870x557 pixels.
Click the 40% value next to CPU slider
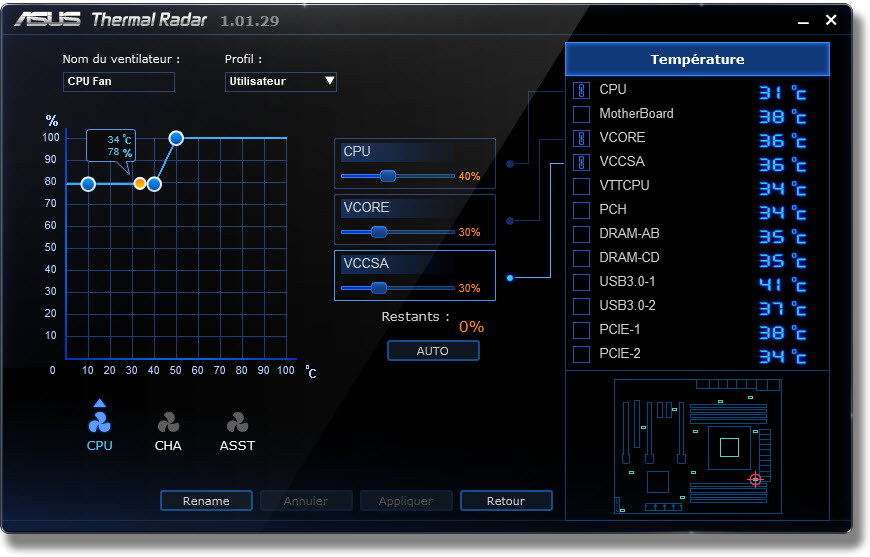(x=469, y=176)
